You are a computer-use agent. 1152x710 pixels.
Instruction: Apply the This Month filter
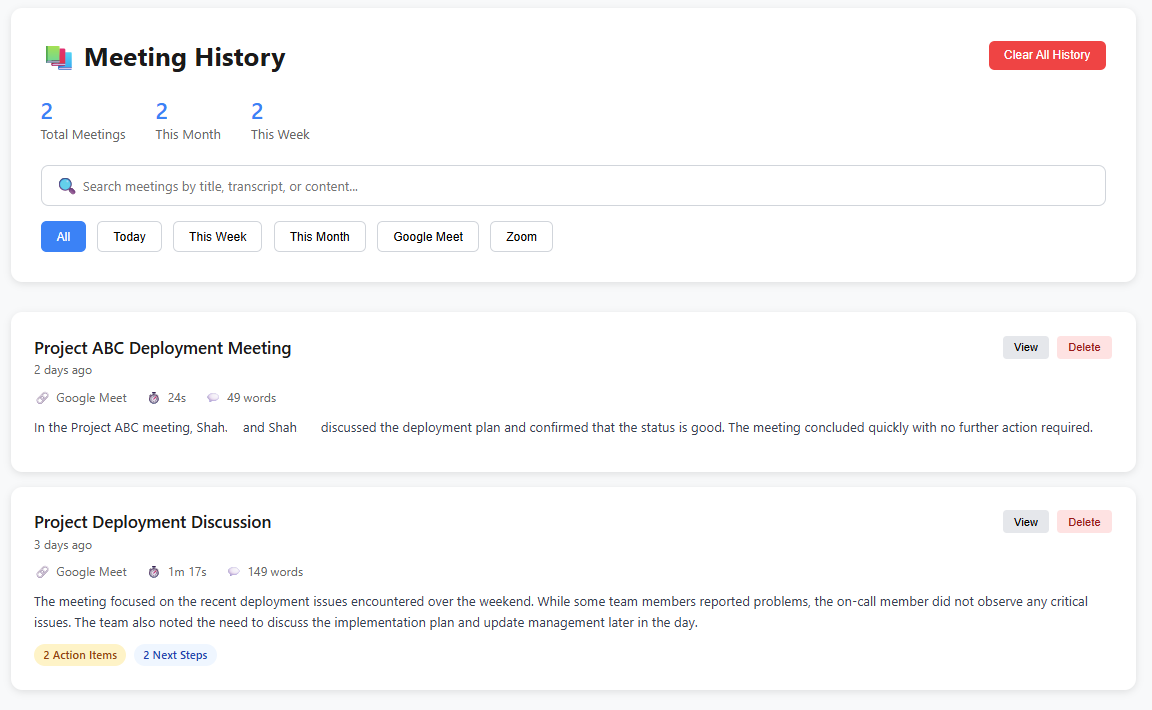319,237
